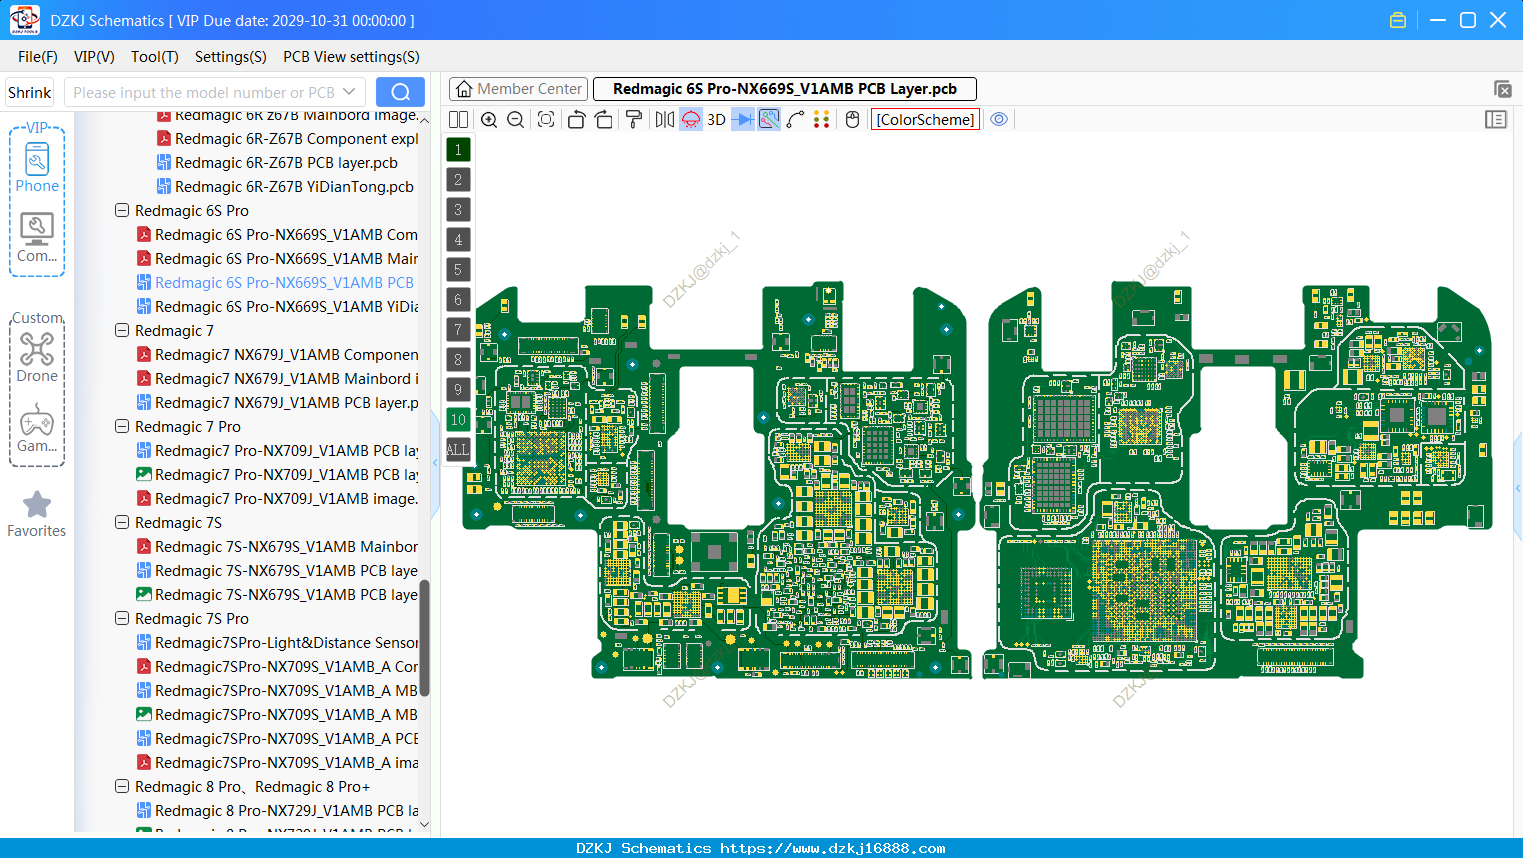Click the blue search button
The width and height of the screenshot is (1523, 858).
(x=400, y=92)
